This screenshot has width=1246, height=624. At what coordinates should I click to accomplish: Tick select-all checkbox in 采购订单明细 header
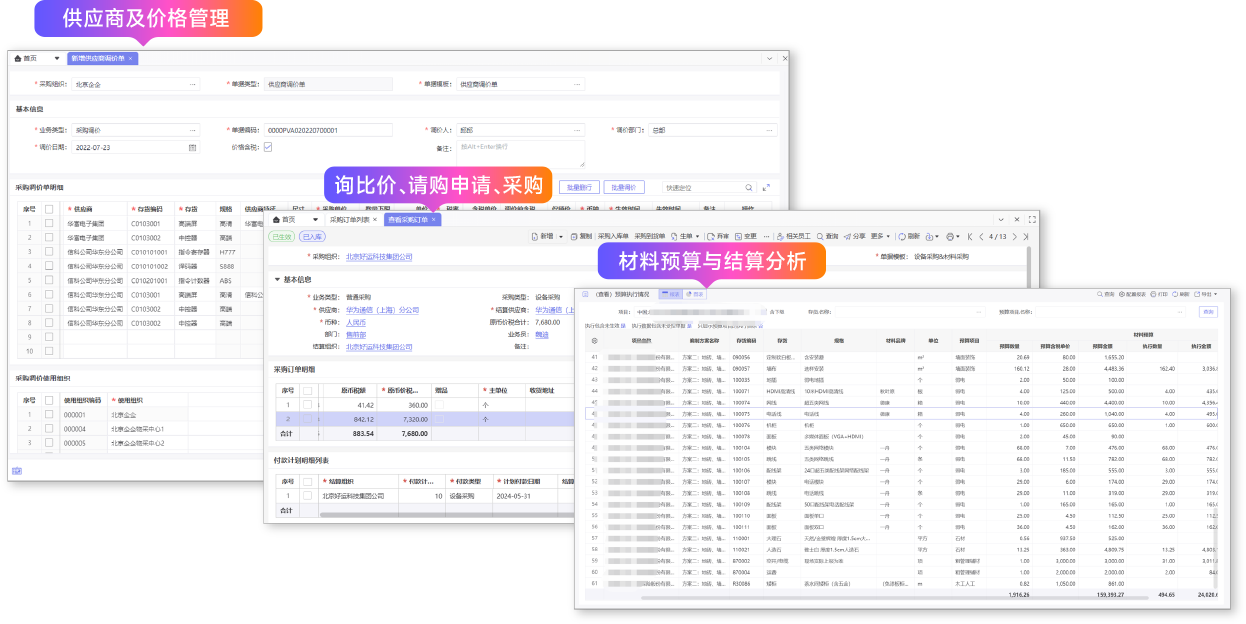(308, 390)
